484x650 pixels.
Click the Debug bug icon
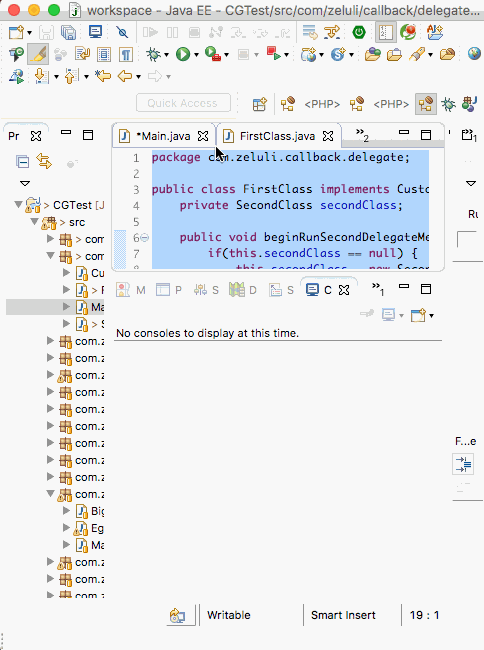tap(154, 54)
